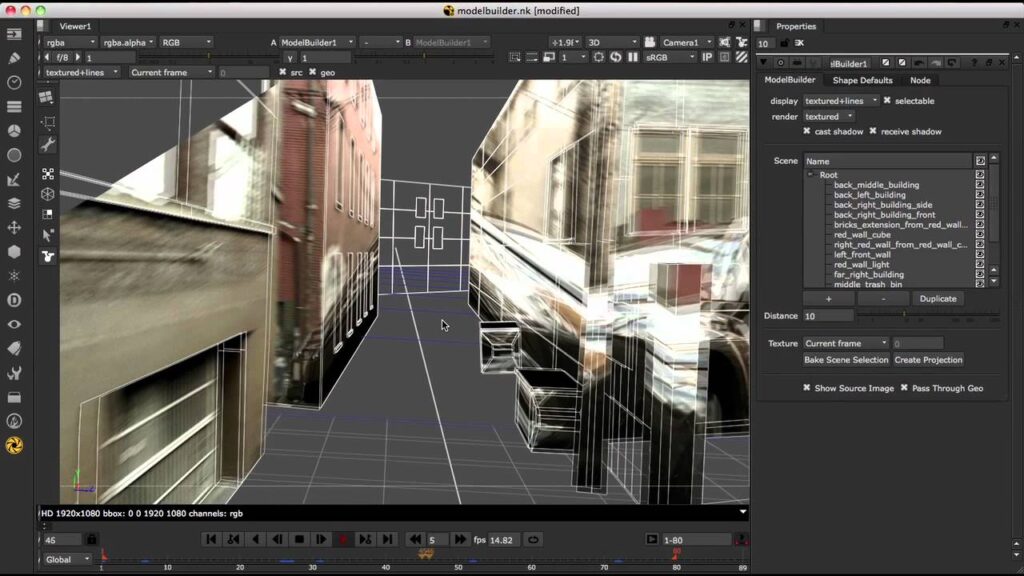1024x576 pixels.
Task: Open the Deep nodes D icon
Action: (14, 300)
